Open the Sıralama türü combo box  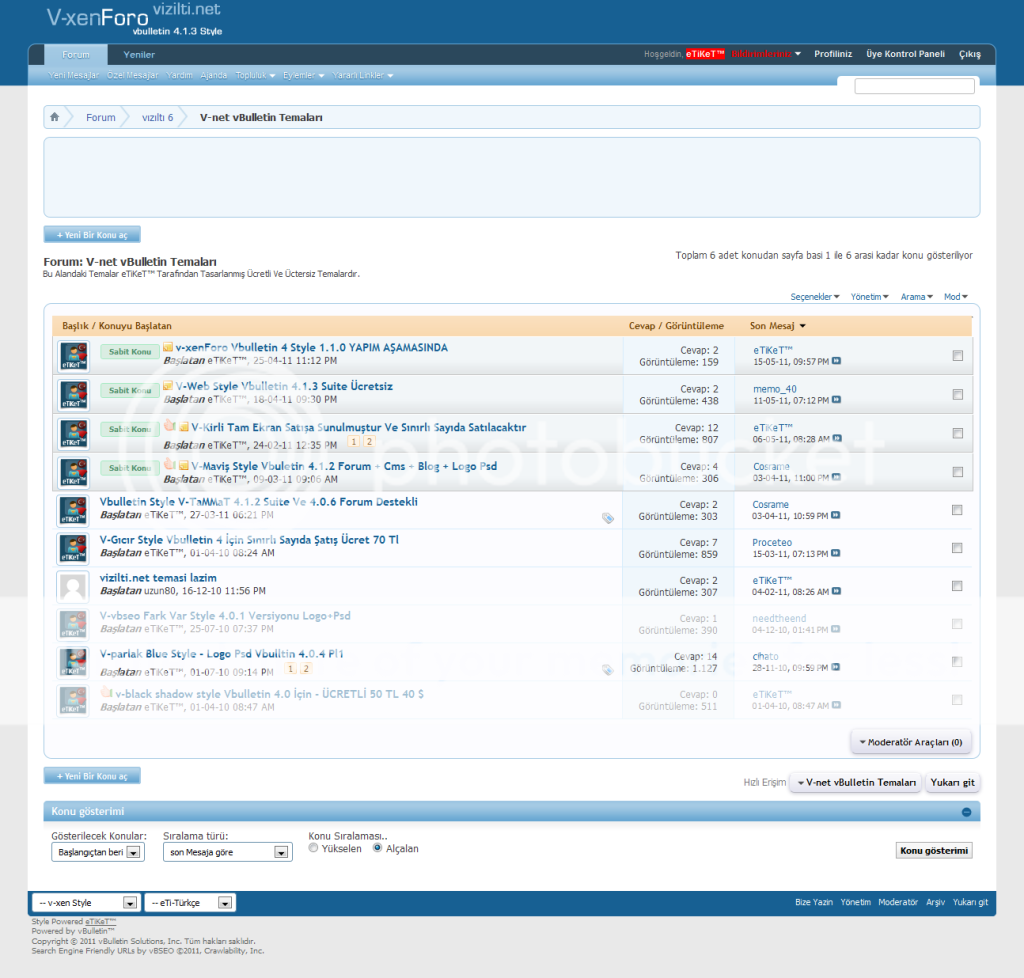(x=228, y=853)
